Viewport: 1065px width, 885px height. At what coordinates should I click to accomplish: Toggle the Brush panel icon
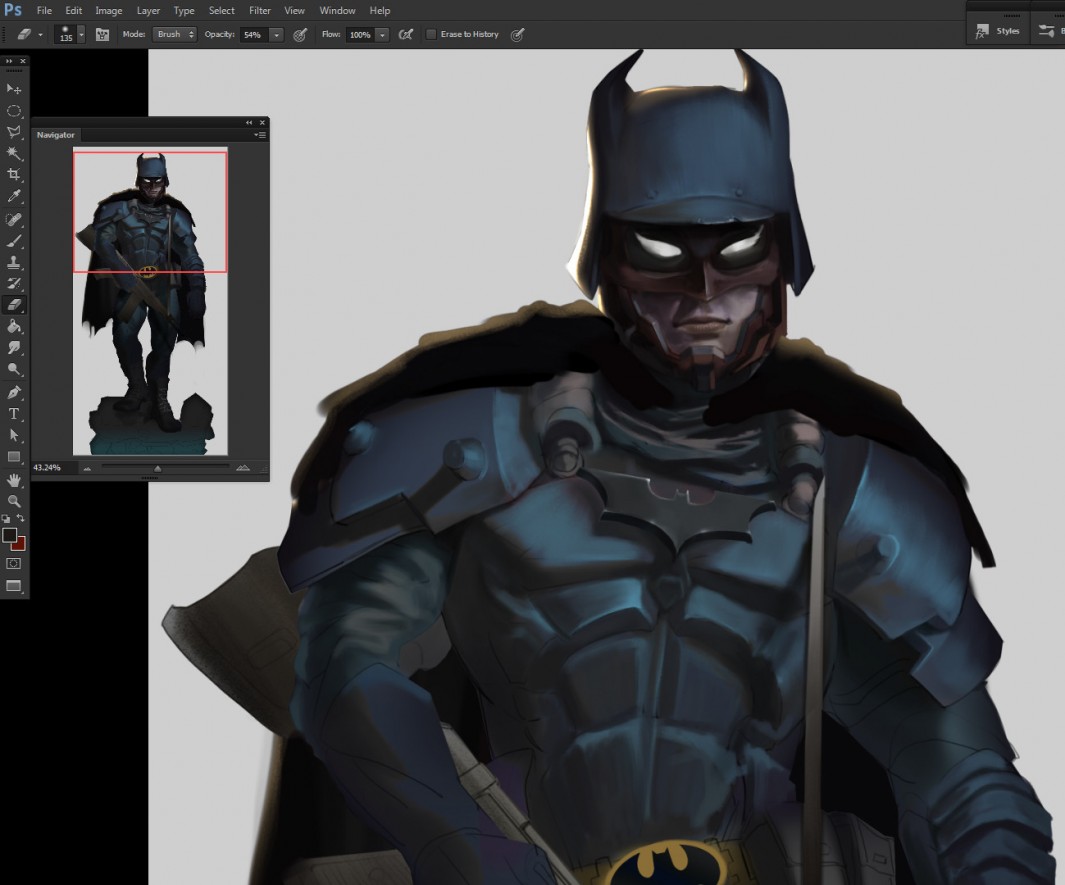[x=102, y=35]
